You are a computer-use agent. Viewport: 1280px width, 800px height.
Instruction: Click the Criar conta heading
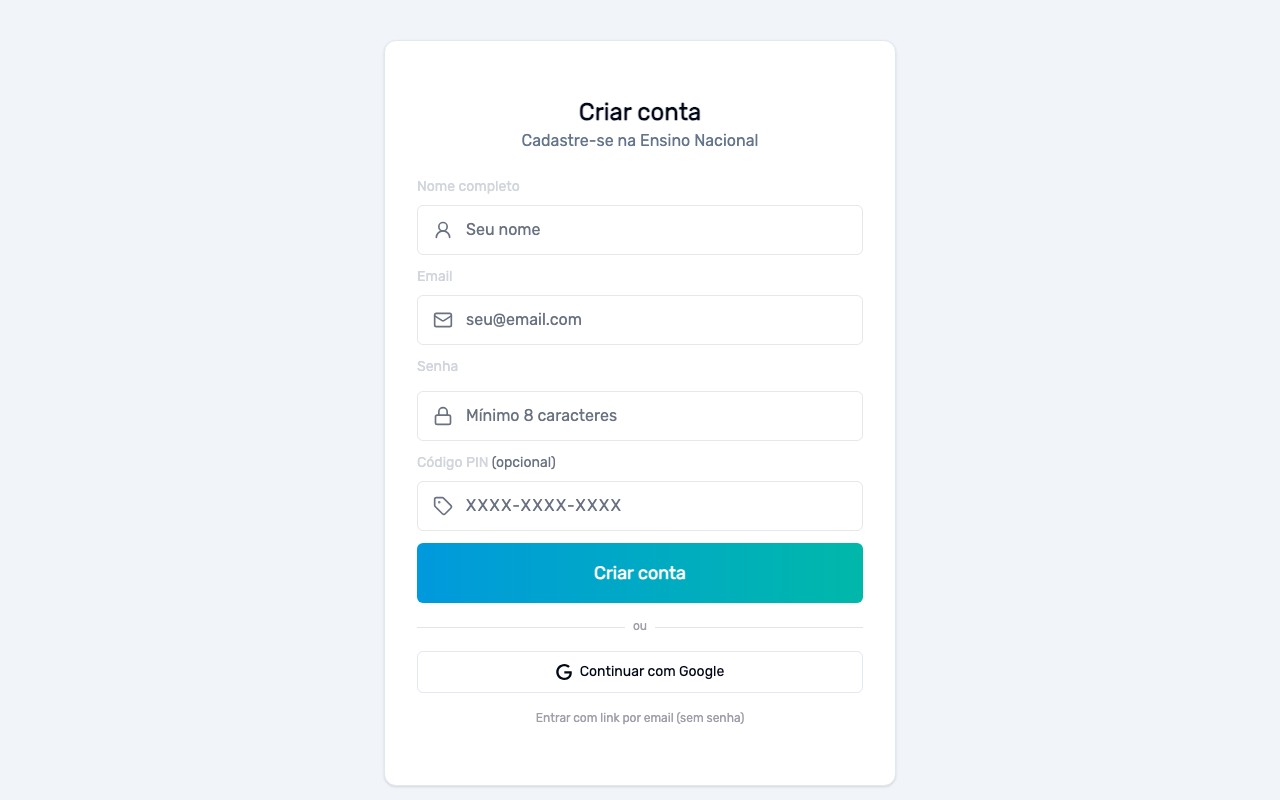point(640,112)
